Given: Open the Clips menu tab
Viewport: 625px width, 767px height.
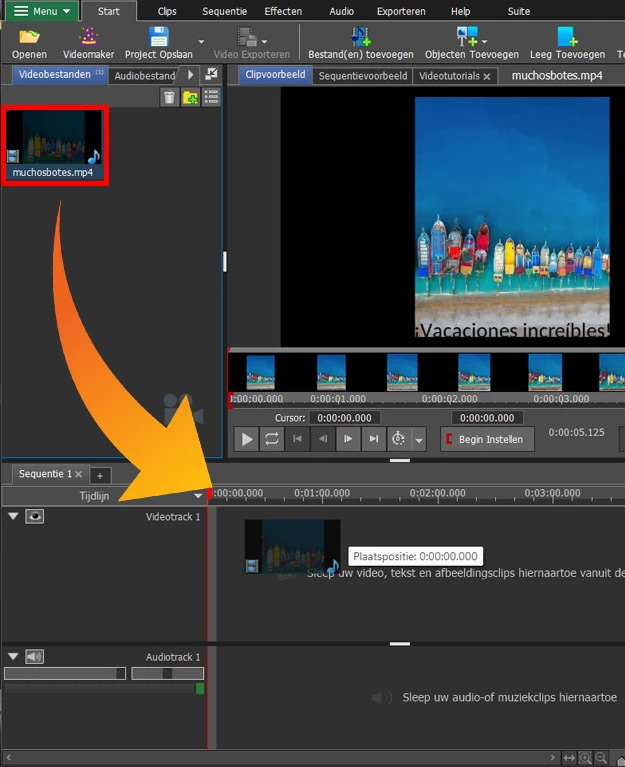Looking at the screenshot, I should coord(167,11).
